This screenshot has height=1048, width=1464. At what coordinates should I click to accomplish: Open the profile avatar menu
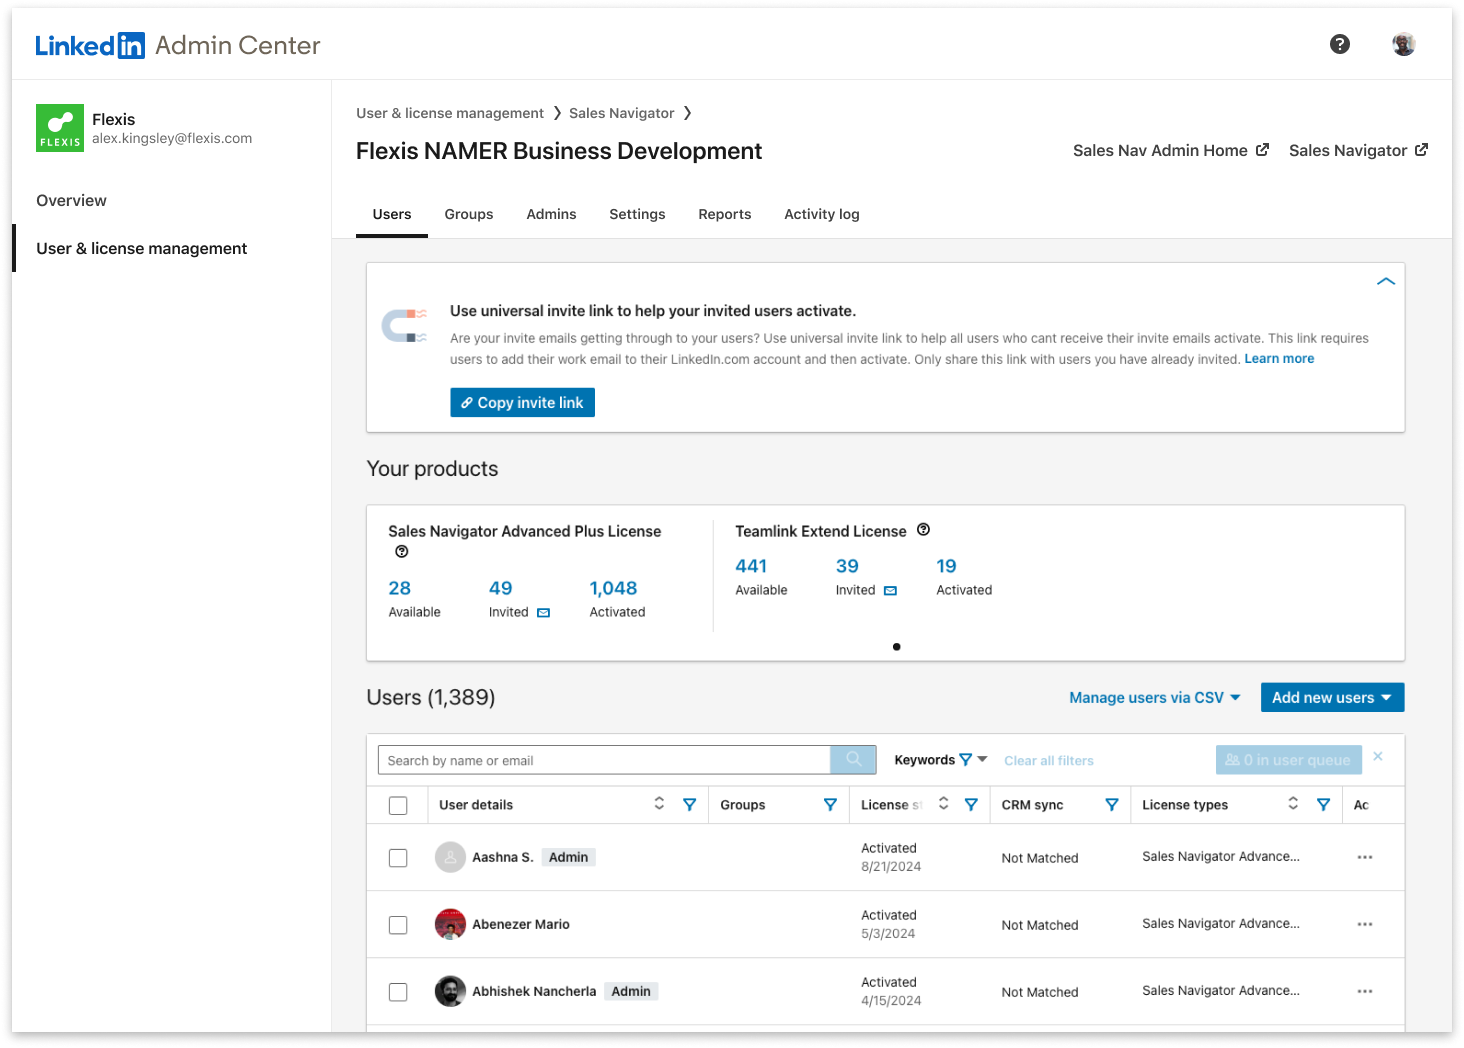tap(1404, 44)
